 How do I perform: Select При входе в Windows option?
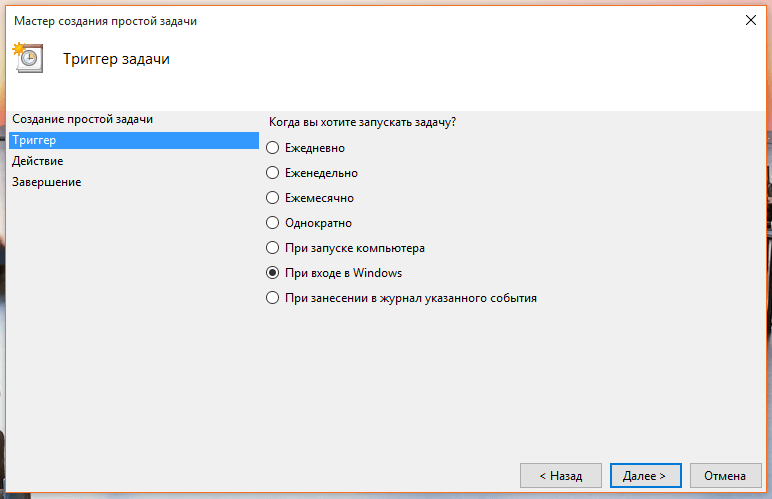click(273, 273)
